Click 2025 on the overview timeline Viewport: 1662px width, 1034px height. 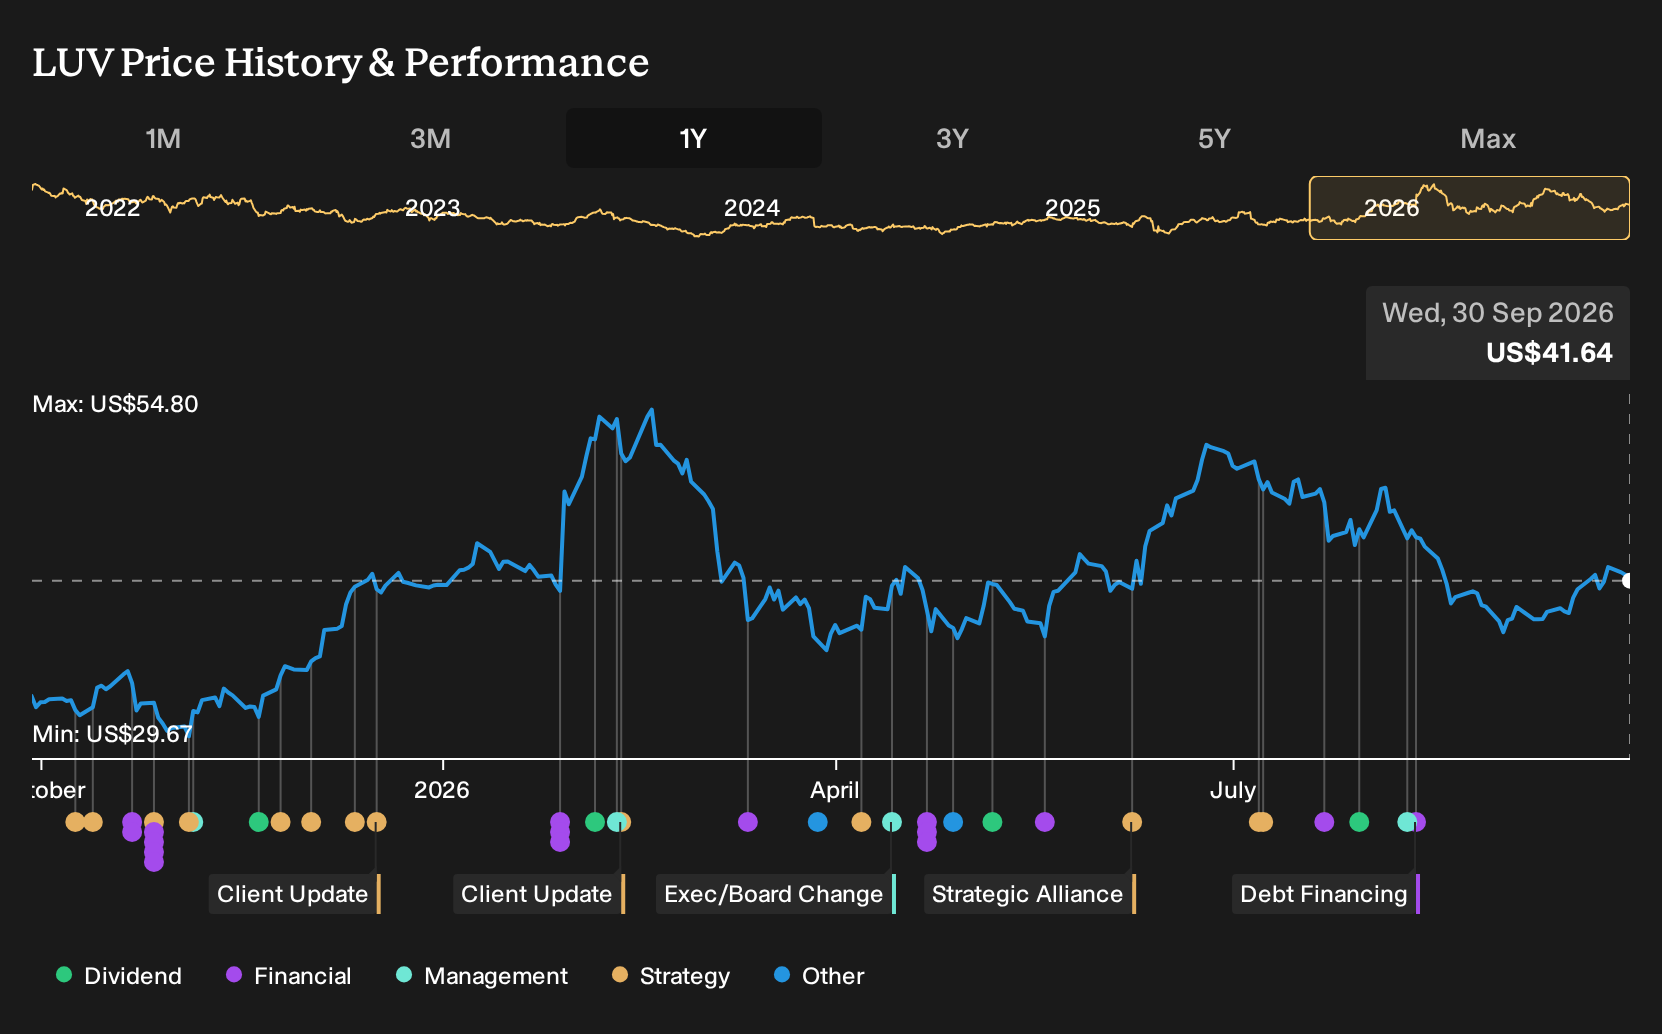(x=1072, y=208)
